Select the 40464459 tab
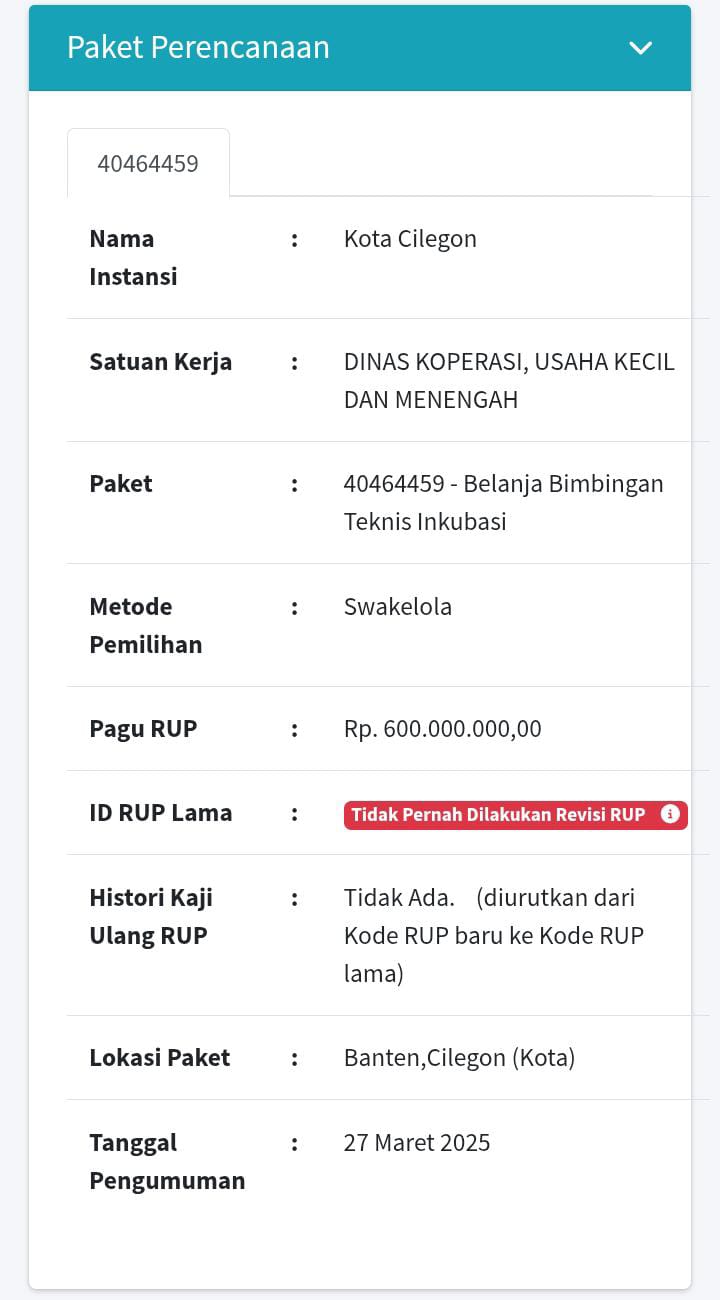The image size is (720, 1300). (x=148, y=164)
